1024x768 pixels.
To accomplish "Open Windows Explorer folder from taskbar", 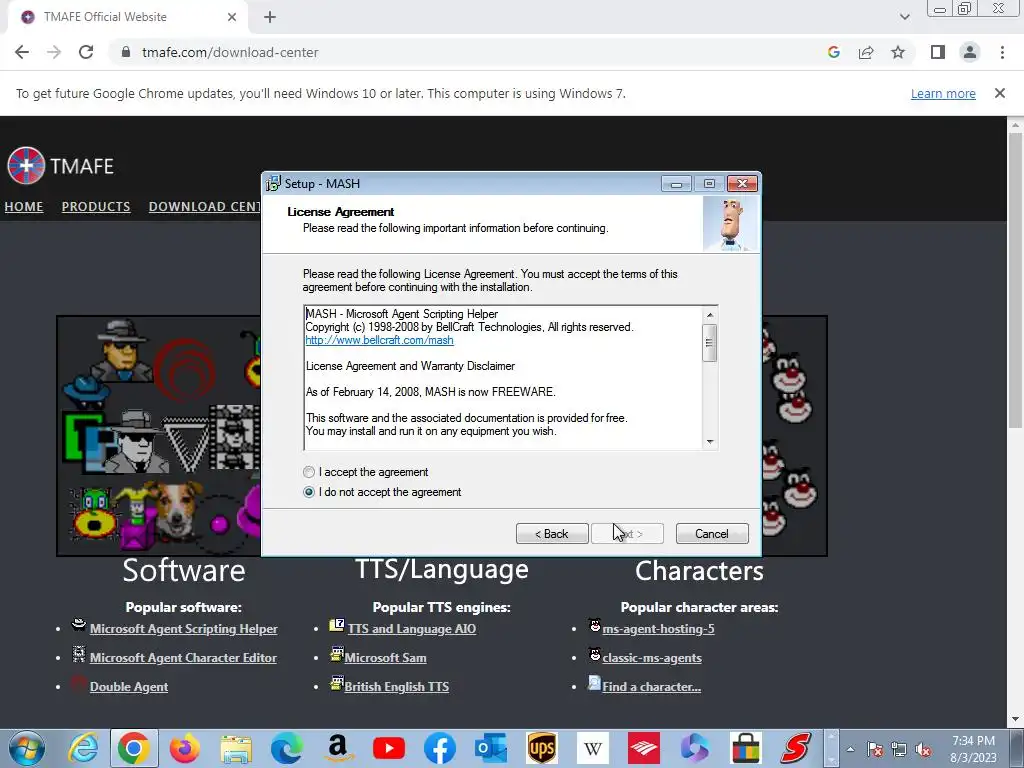I will 236,748.
